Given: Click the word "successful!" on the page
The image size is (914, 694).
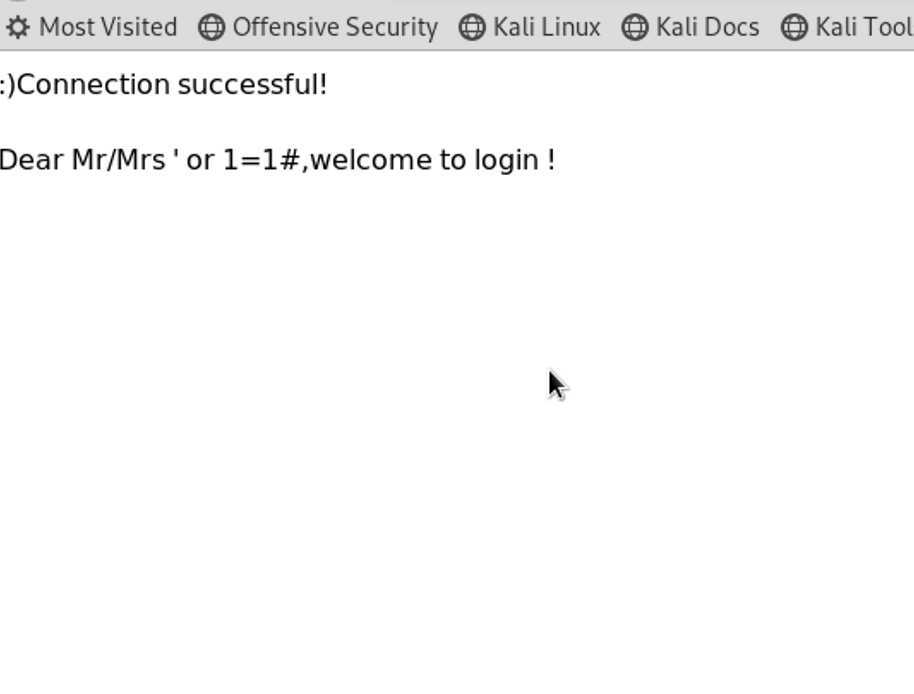Looking at the screenshot, I should (x=252, y=85).
